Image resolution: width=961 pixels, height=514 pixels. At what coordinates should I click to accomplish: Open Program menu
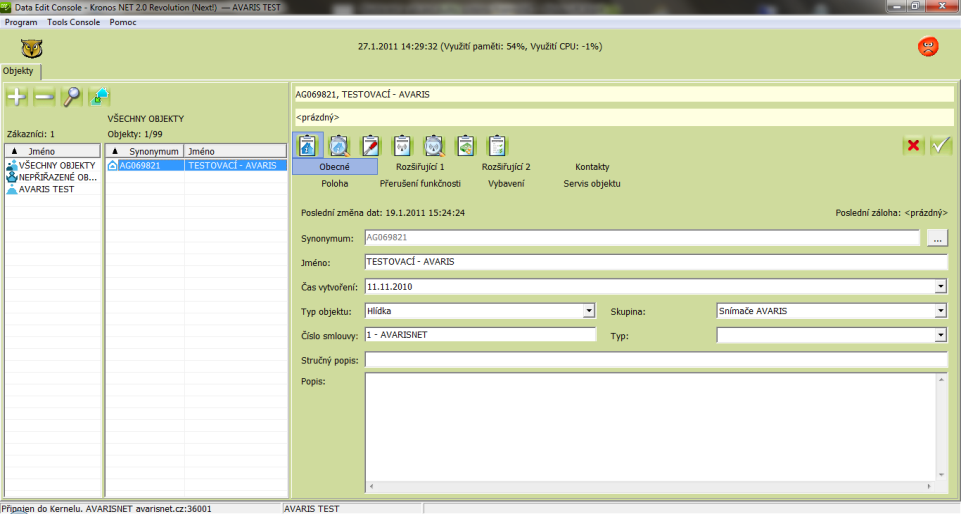tap(21, 22)
